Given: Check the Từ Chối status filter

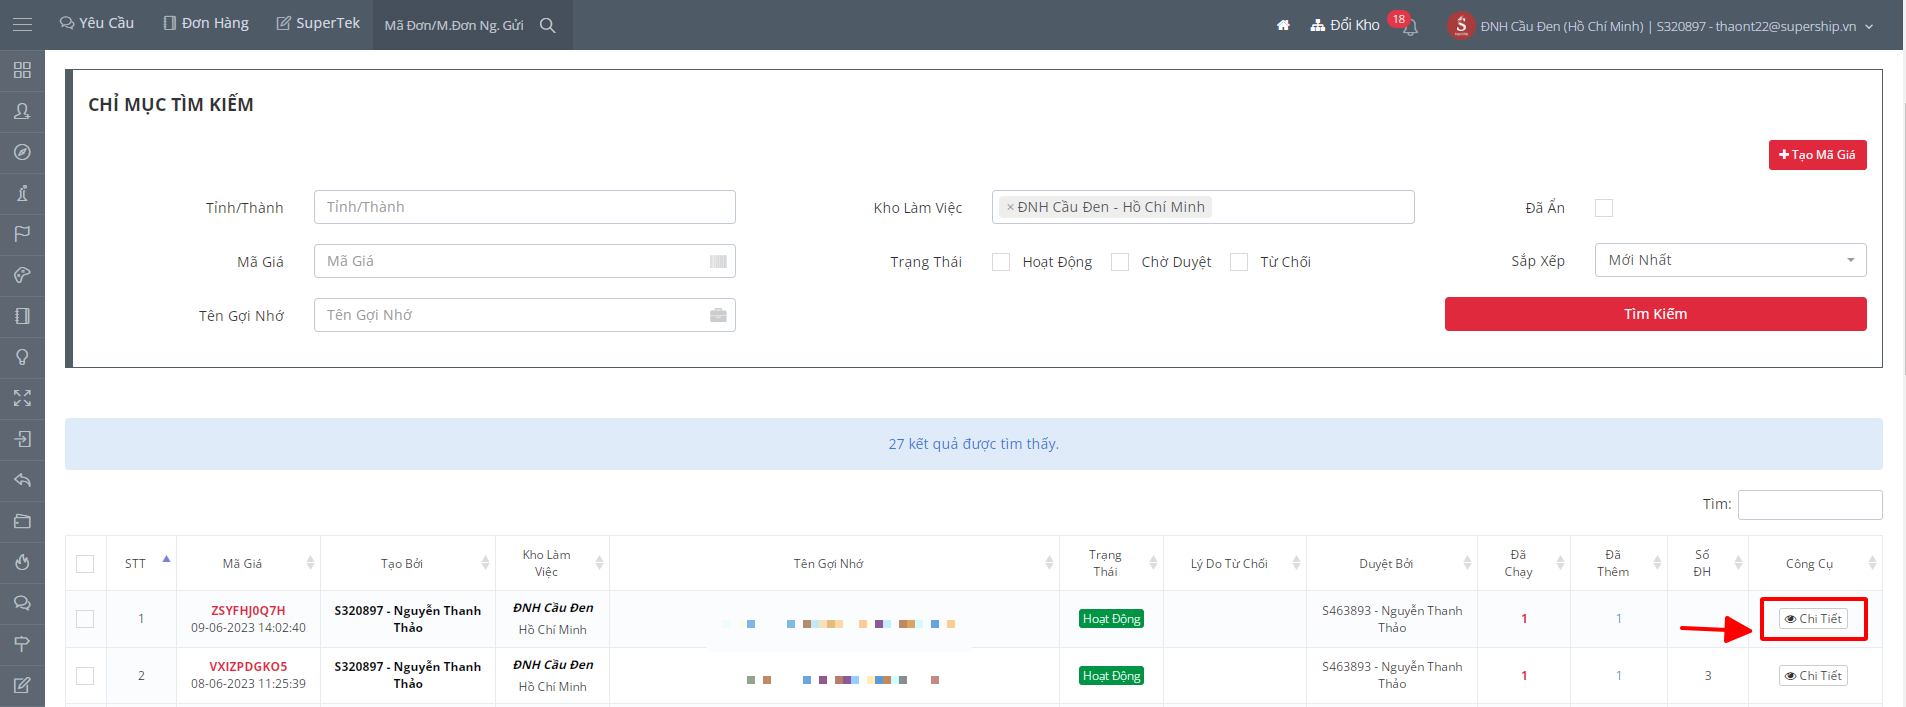Looking at the screenshot, I should [1239, 262].
